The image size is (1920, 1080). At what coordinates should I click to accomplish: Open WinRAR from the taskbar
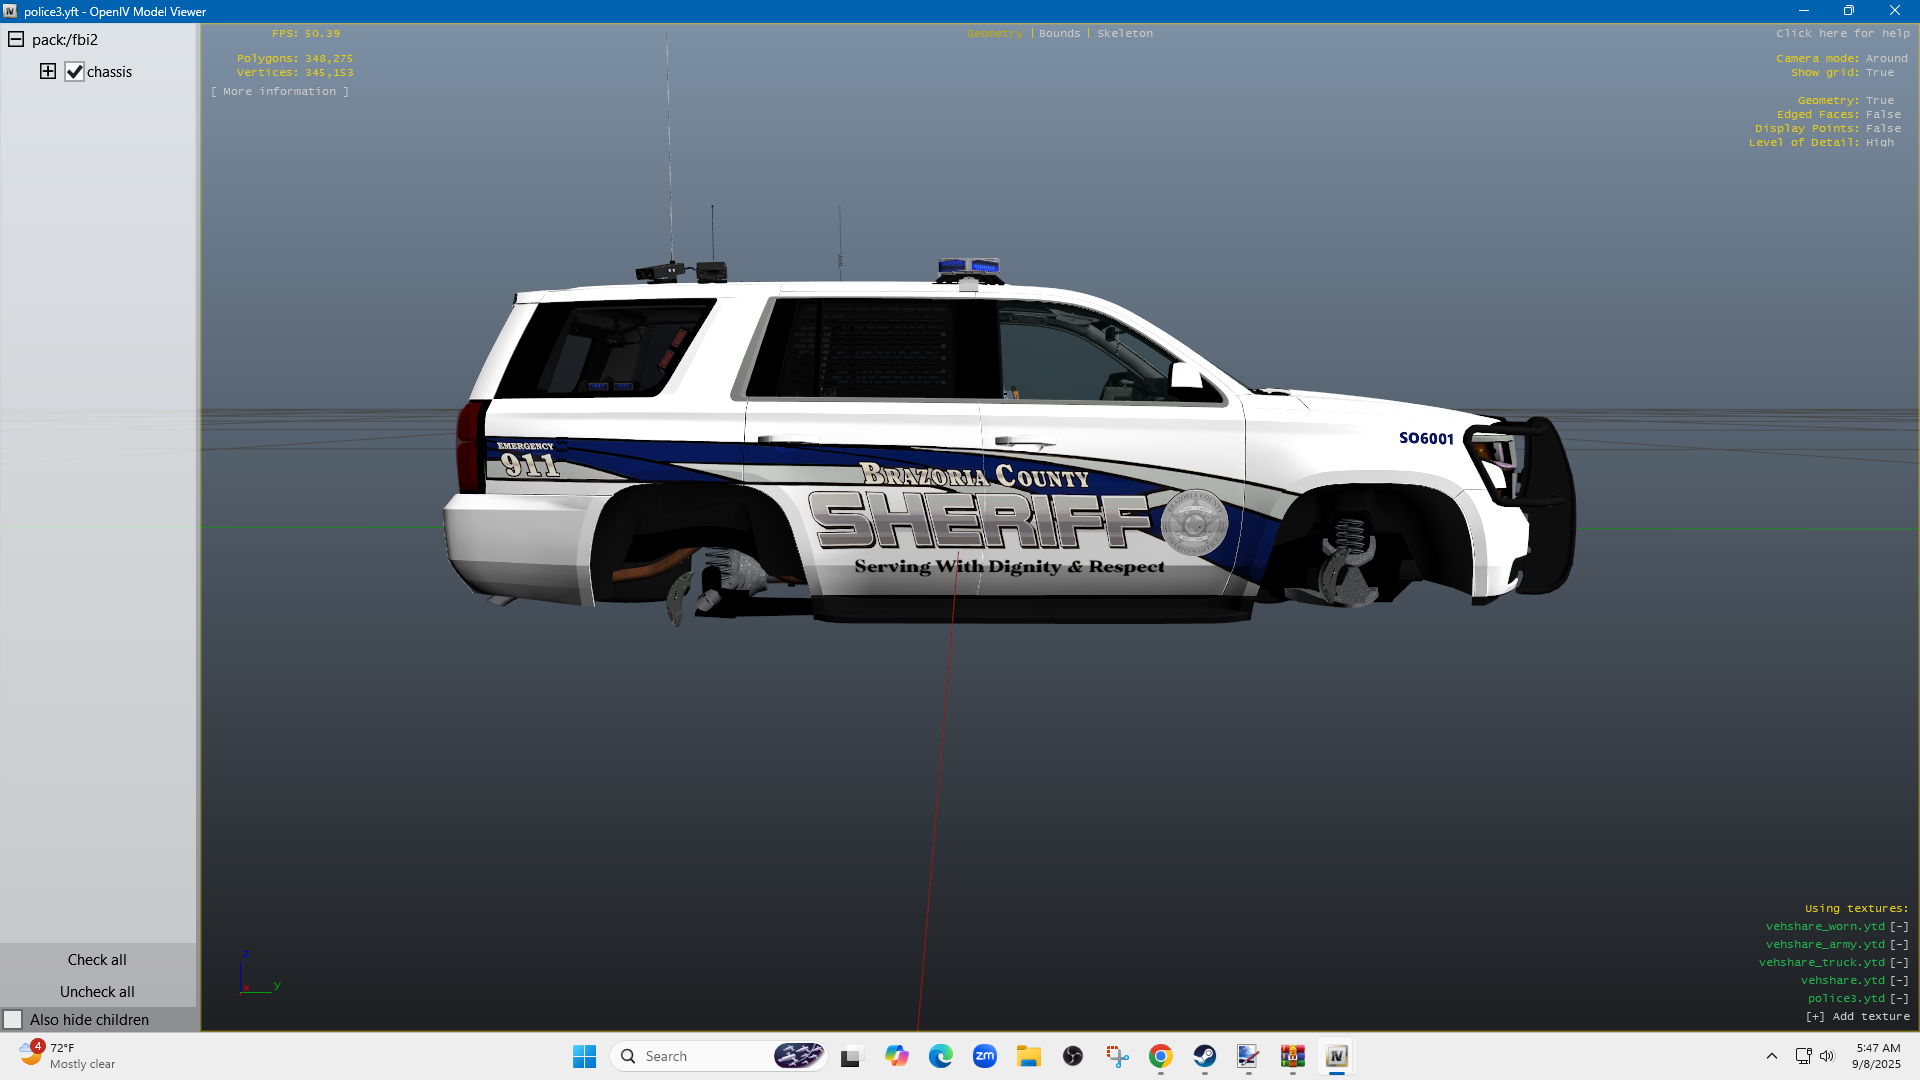[1292, 1056]
